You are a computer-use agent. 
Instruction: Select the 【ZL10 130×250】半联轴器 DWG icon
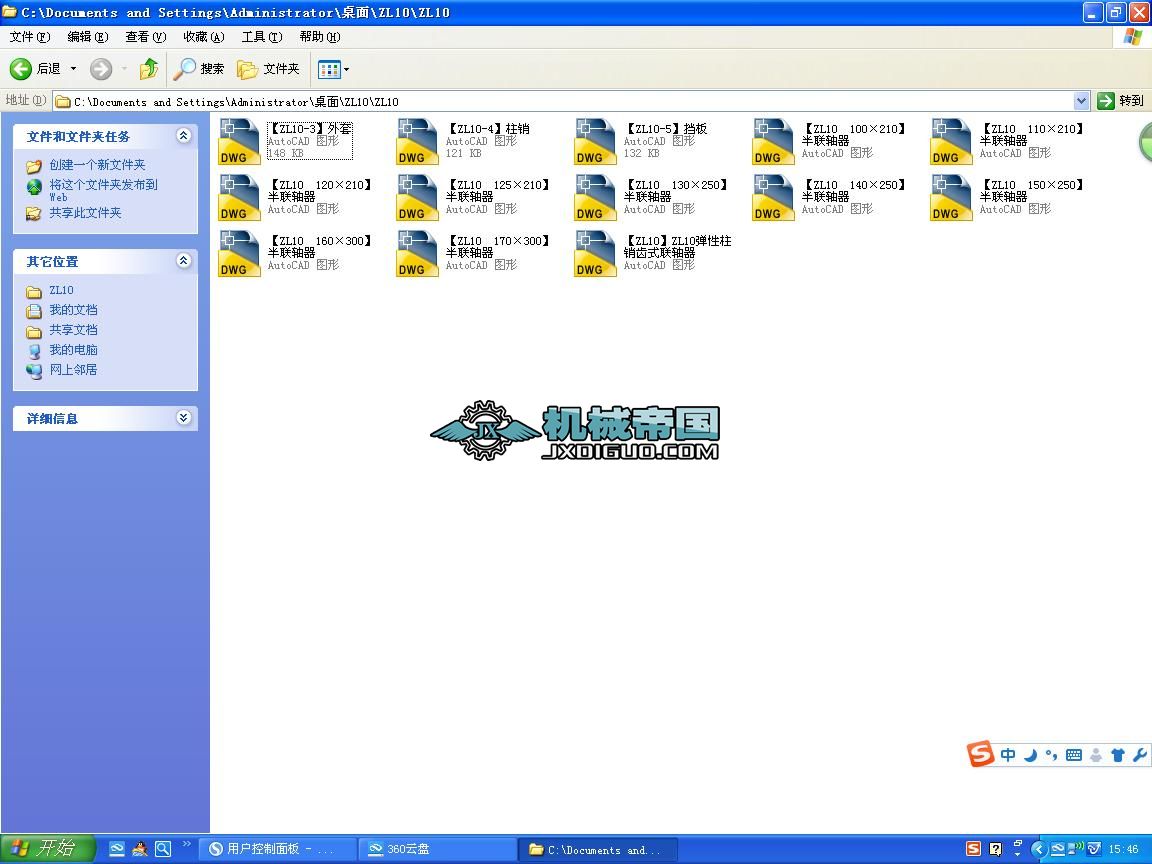(x=595, y=198)
